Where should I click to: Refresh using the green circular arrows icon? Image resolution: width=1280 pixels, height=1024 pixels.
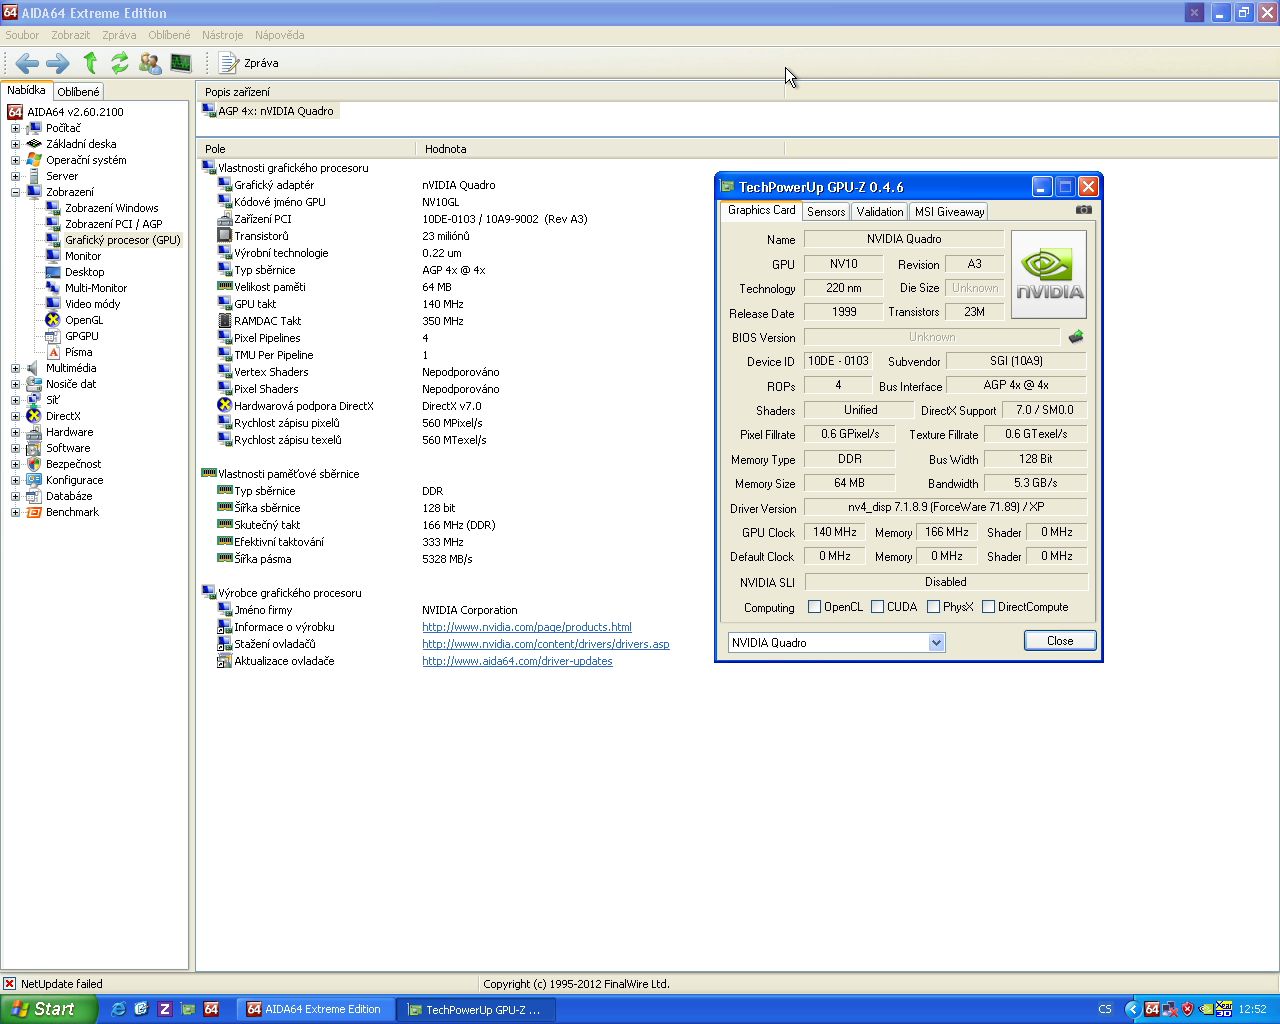point(120,63)
